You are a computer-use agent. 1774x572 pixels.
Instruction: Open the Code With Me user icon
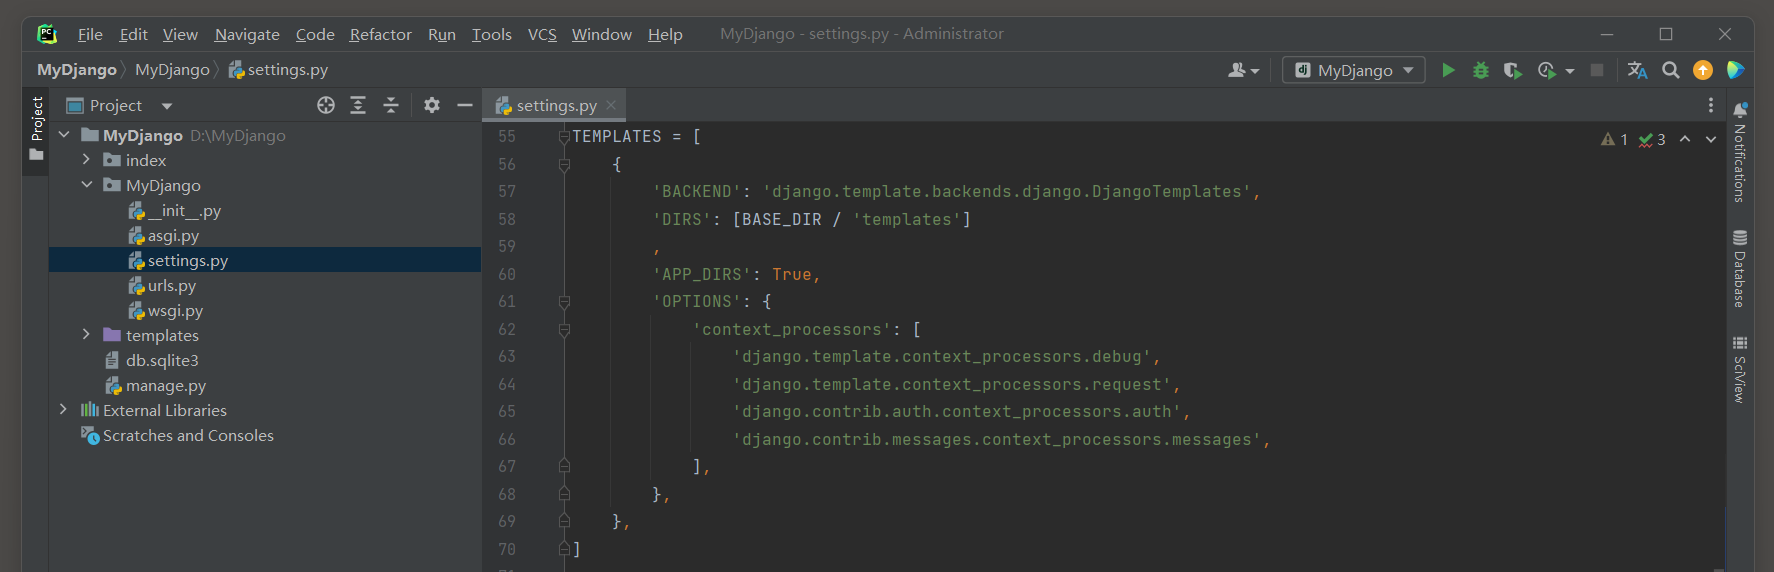[1243, 70]
